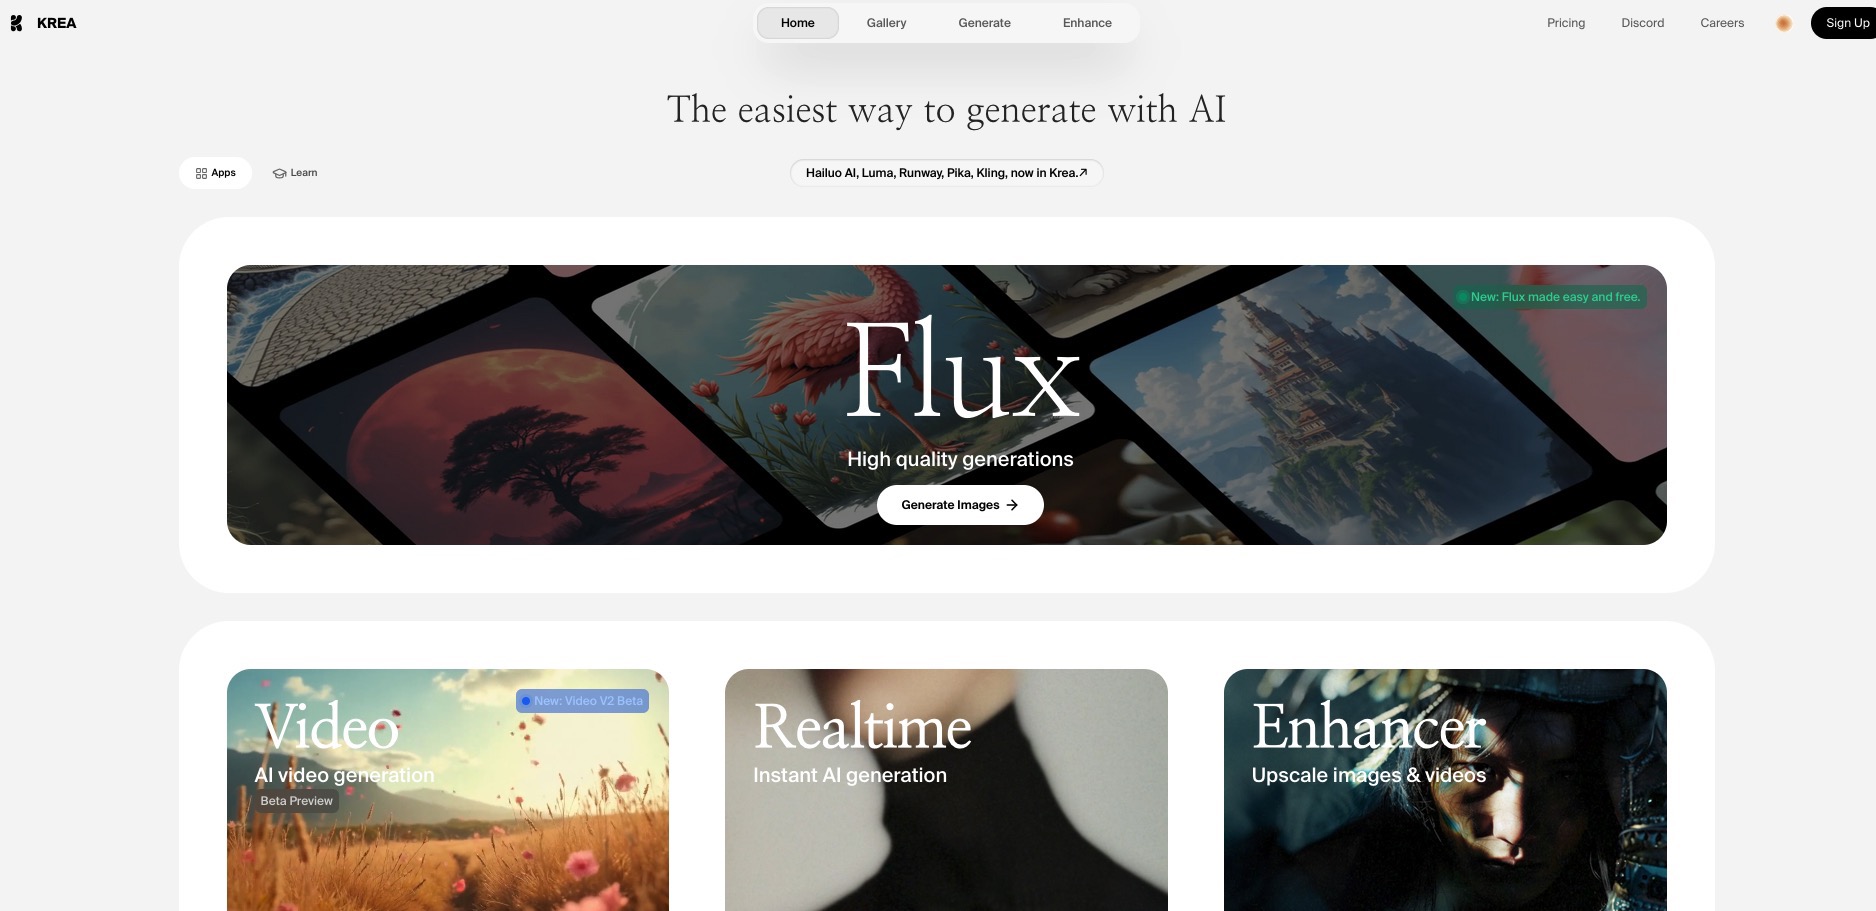This screenshot has height=911, width=1876.
Task: Click the external arrow in Hailuo announcement
Action: 1083,172
